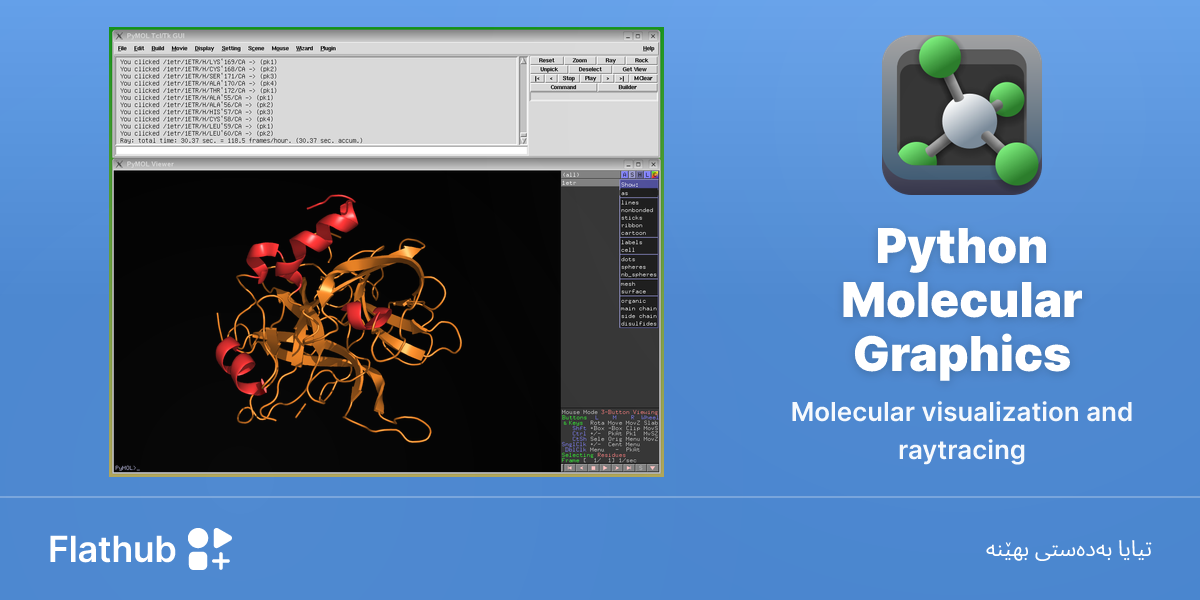Viewport: 1200px width, 600px height.
Task: Rewind movie with the |< button
Action: click(537, 78)
